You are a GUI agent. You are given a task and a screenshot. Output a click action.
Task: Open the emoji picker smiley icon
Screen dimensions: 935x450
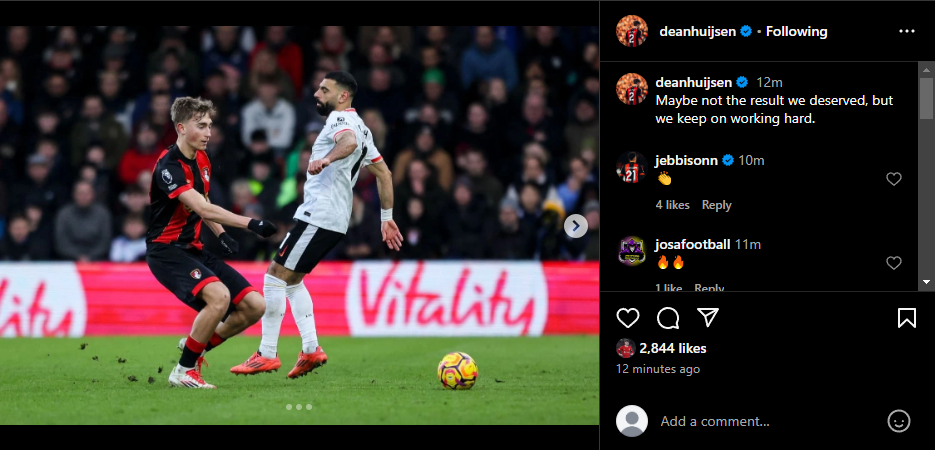pos(899,421)
